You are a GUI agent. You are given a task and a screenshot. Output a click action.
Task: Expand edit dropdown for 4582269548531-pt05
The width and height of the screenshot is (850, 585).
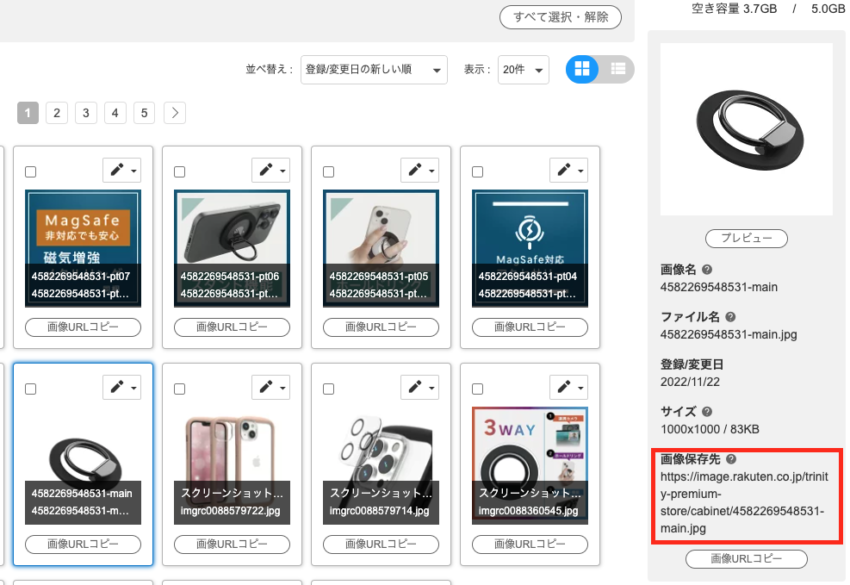coord(419,170)
